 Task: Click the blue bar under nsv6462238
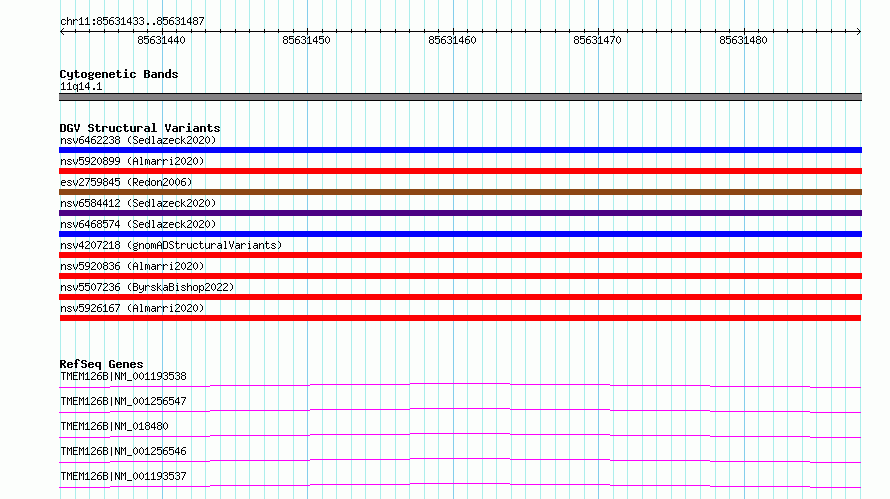pyautogui.click(x=460, y=150)
